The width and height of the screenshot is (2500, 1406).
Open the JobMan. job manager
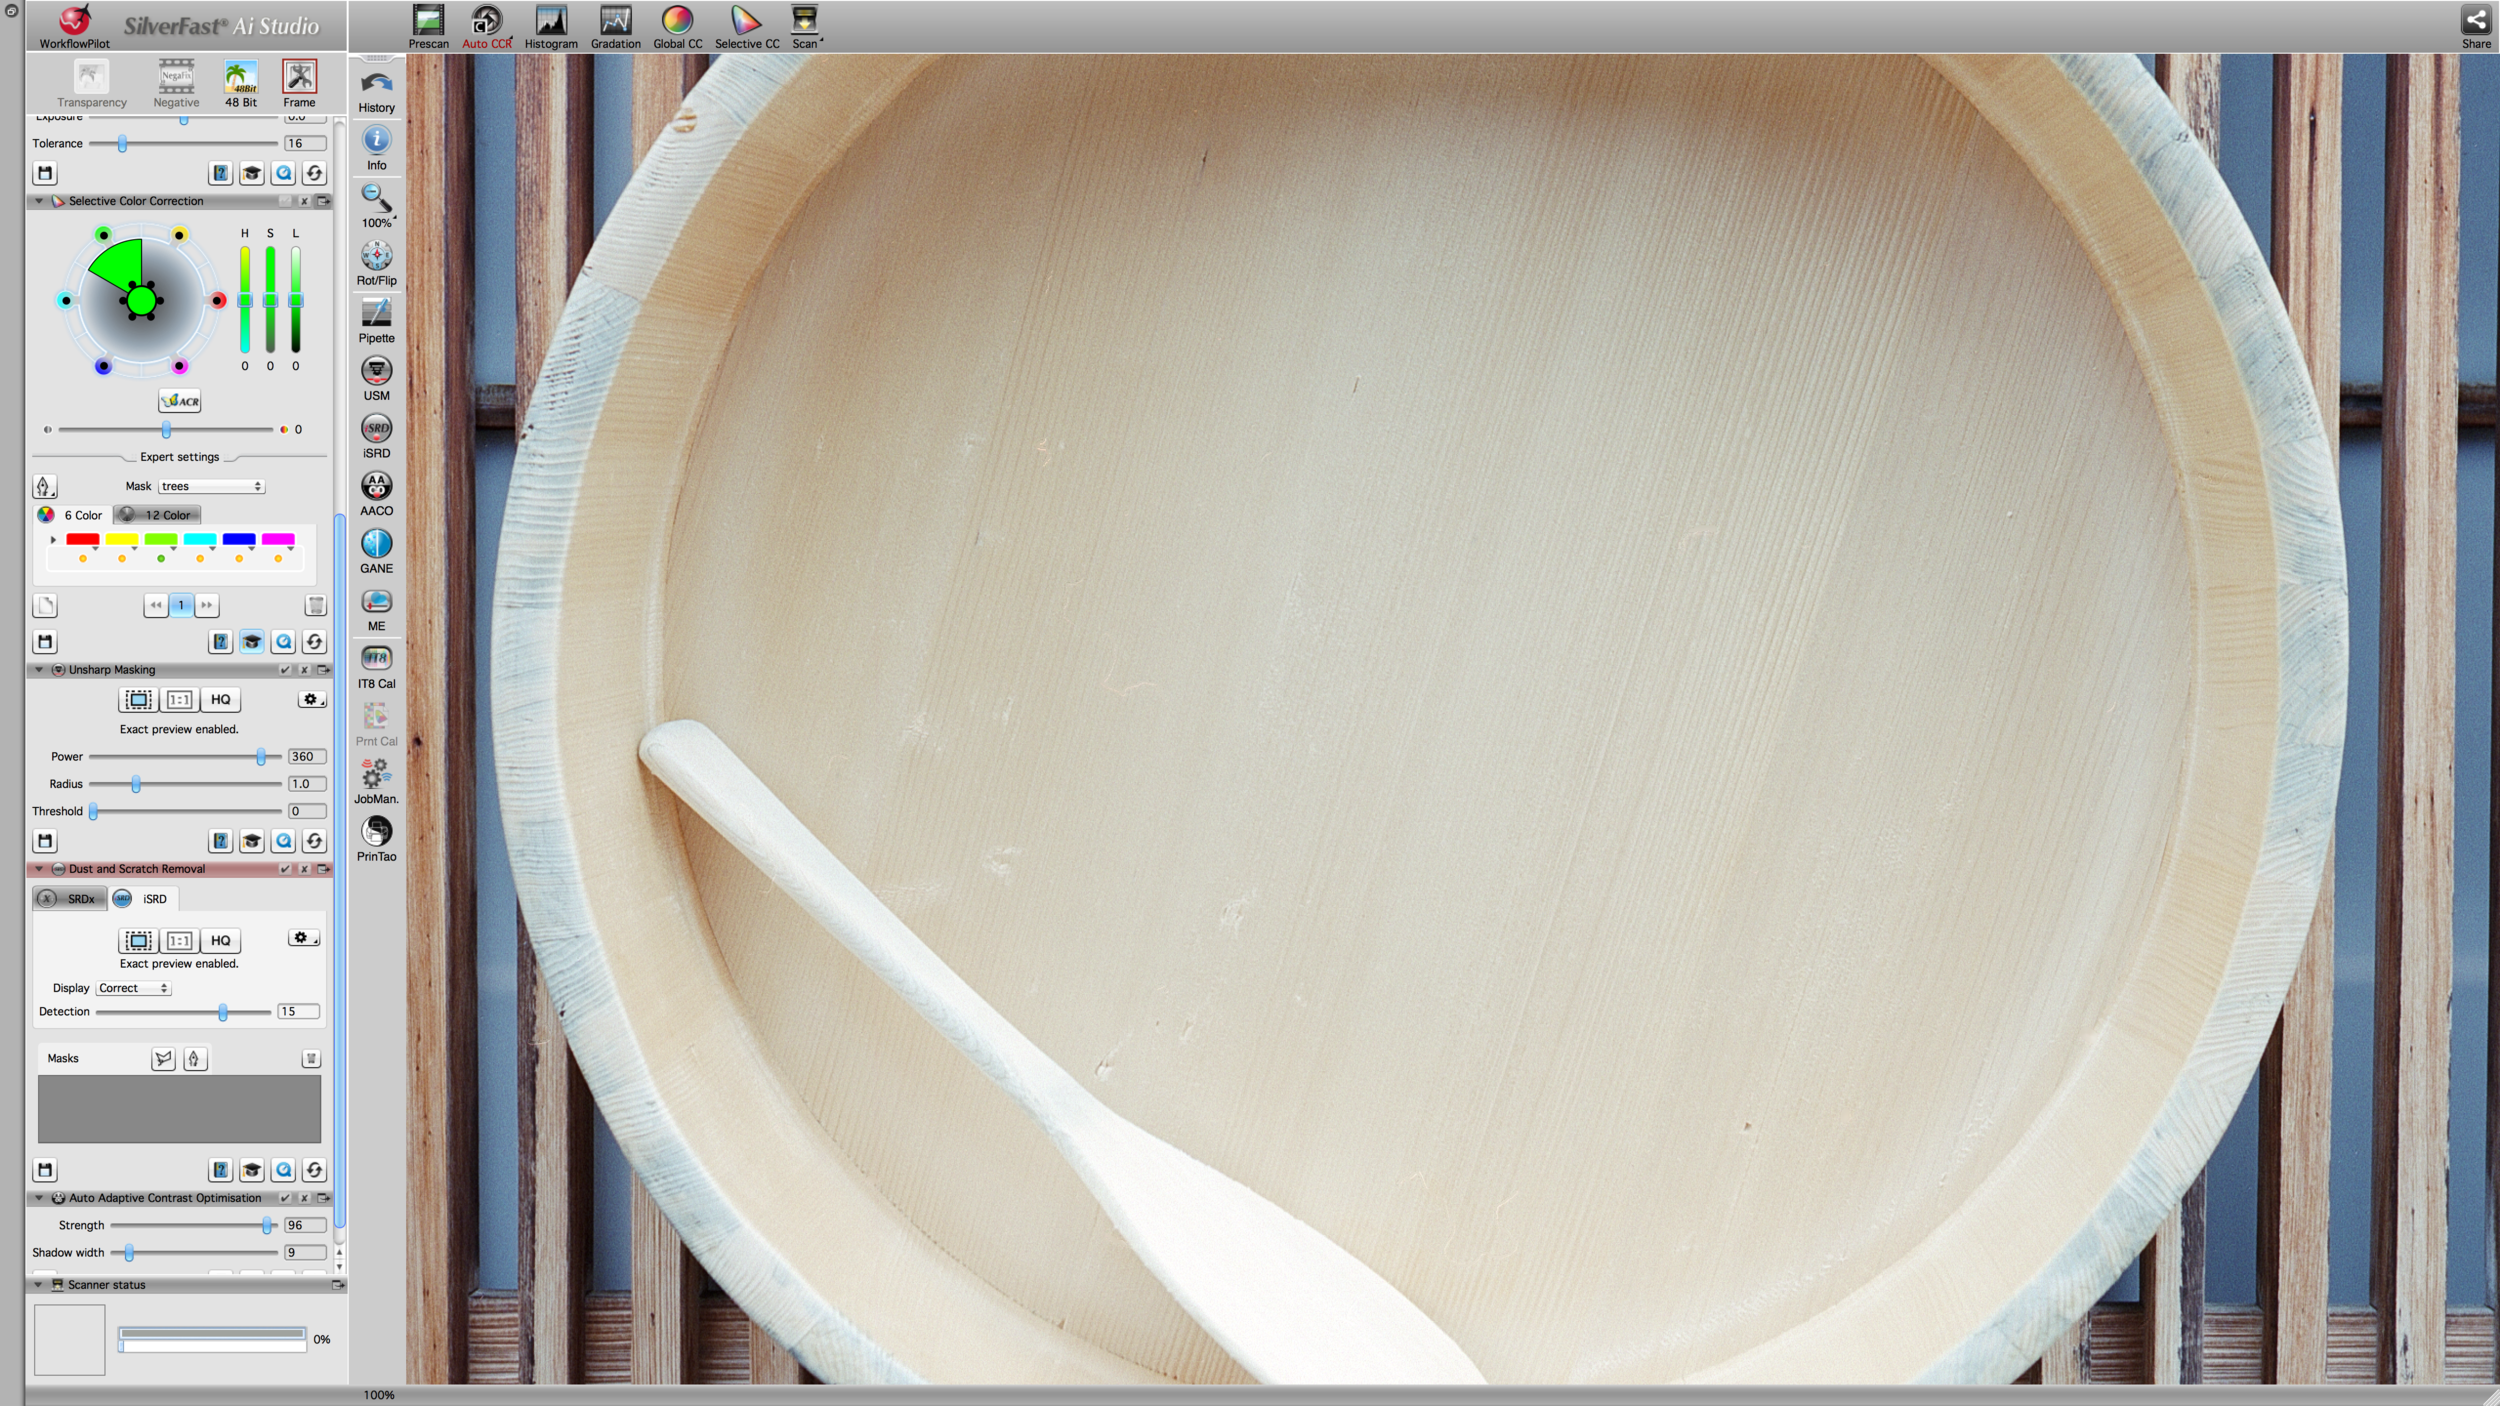click(x=376, y=781)
